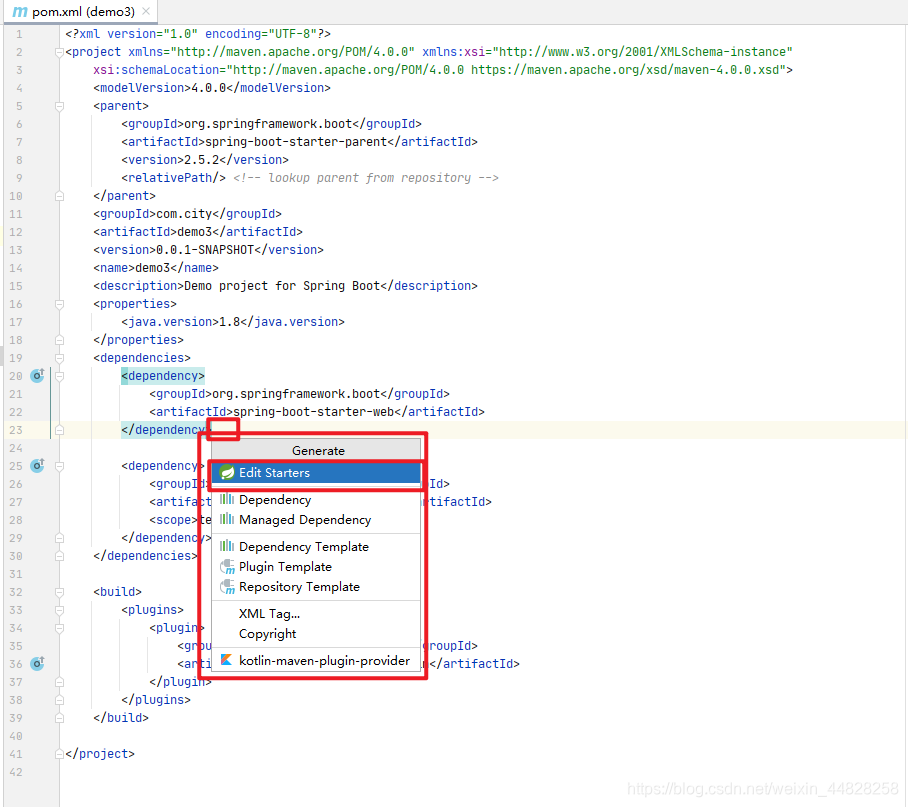908x807 pixels.
Task: Click description text Demo project for Spring Boot
Action: tap(282, 285)
